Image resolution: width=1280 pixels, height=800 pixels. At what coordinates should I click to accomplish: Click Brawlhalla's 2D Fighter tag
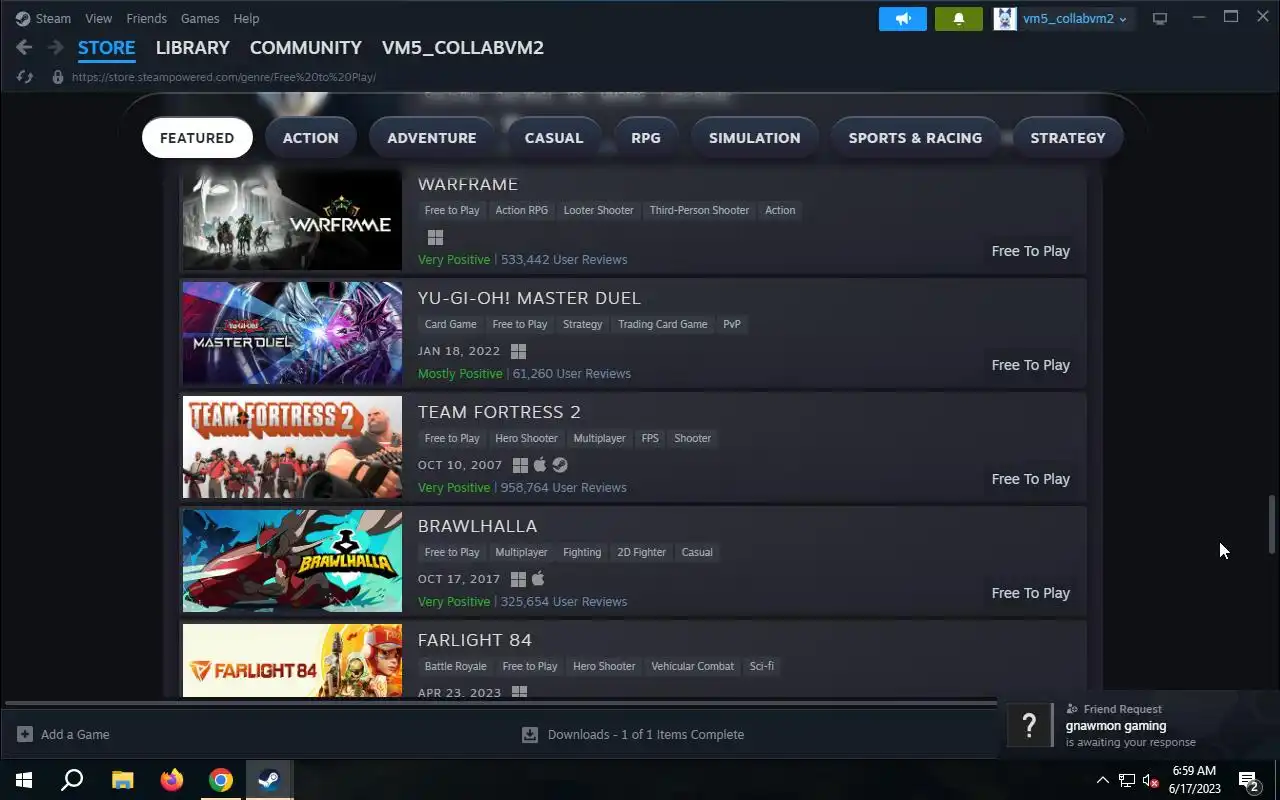pyautogui.click(x=642, y=552)
